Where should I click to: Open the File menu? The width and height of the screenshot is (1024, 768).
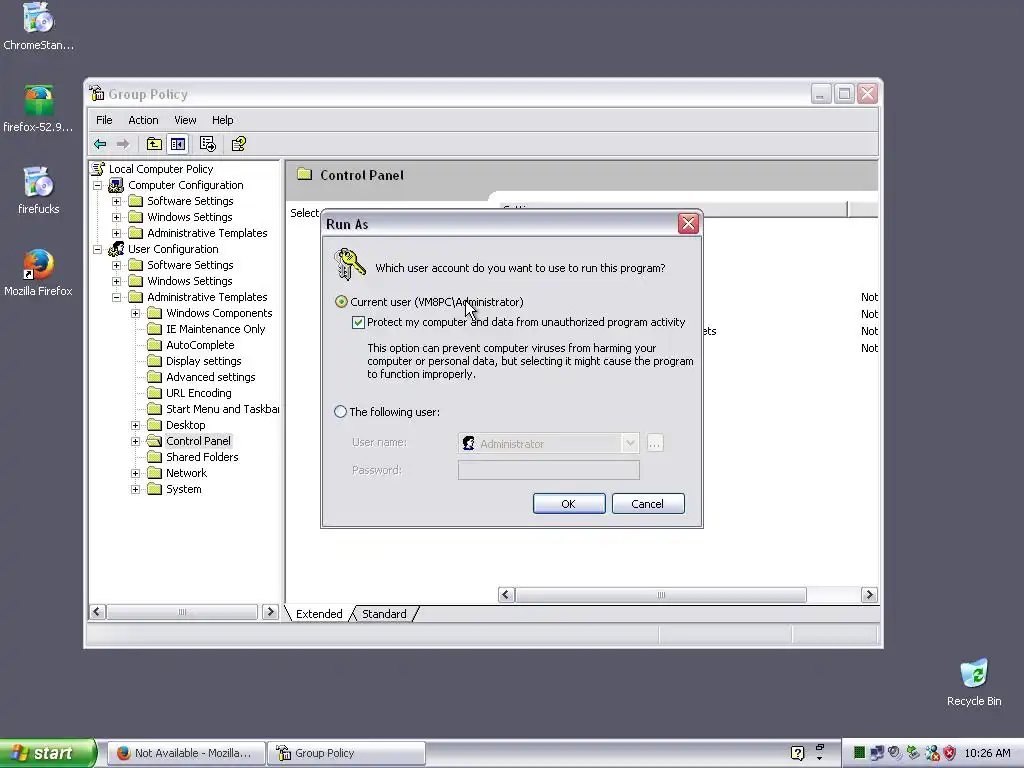pyautogui.click(x=104, y=120)
